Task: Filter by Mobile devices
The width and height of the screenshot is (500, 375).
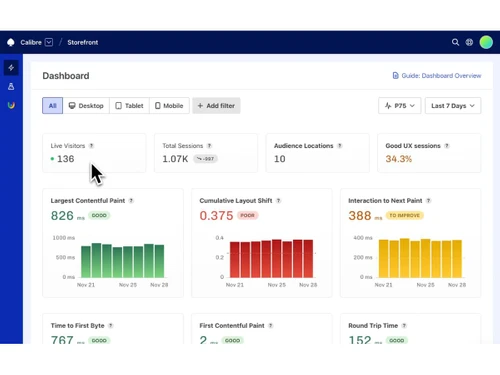Action: pos(169,106)
